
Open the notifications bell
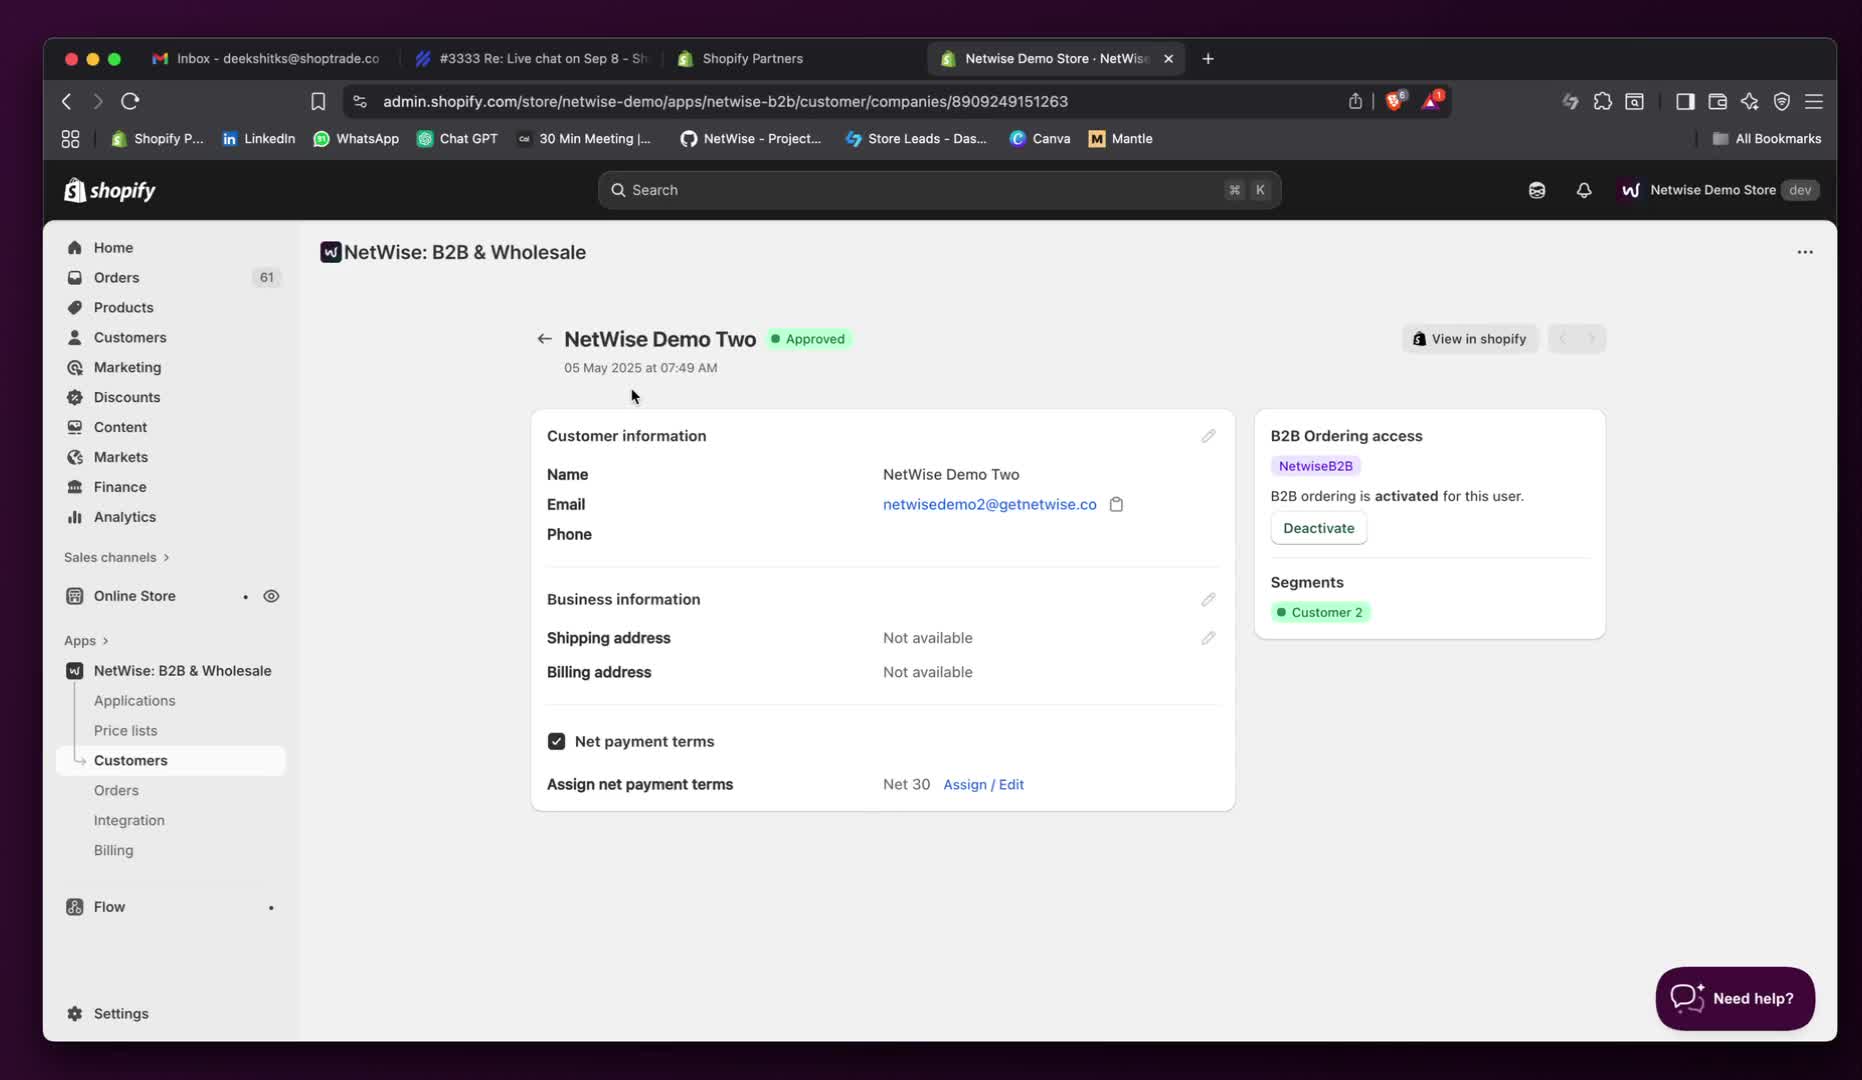(x=1584, y=190)
